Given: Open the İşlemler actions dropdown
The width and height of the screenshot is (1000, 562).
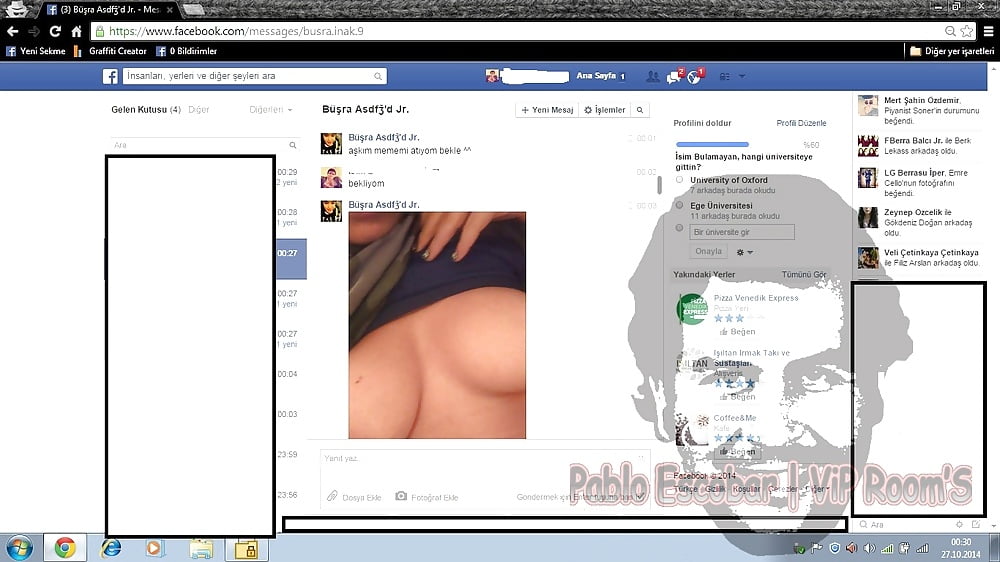Looking at the screenshot, I should [x=605, y=110].
